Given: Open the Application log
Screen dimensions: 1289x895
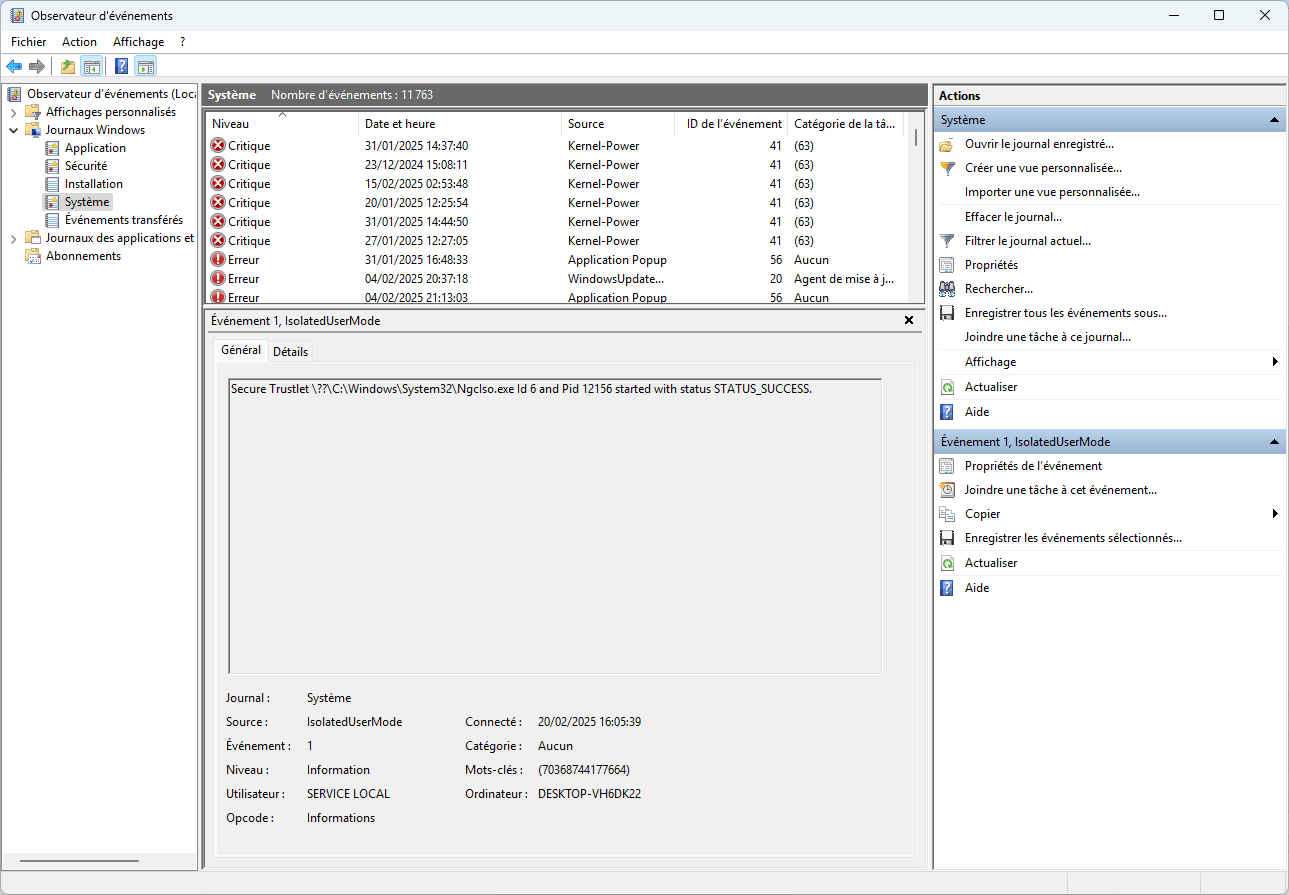Looking at the screenshot, I should (95, 148).
